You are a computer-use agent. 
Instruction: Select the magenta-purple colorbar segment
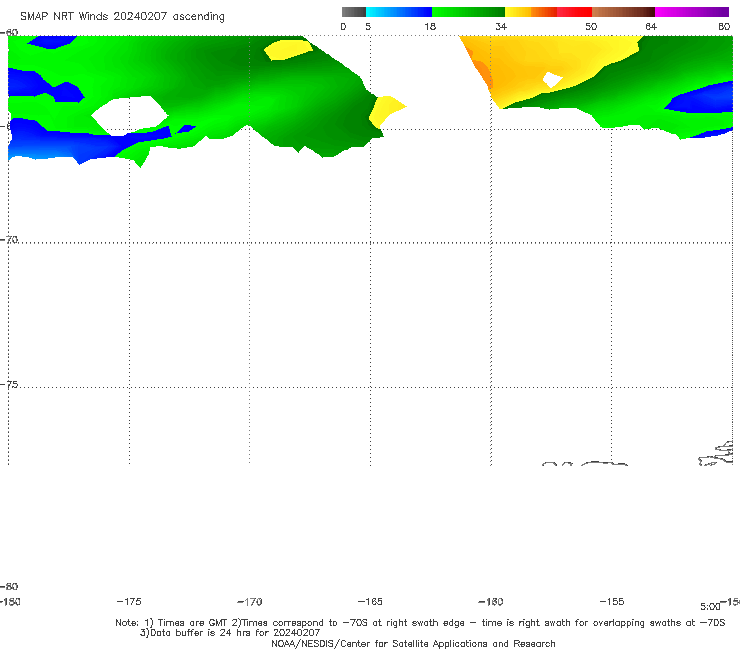tap(692, 12)
